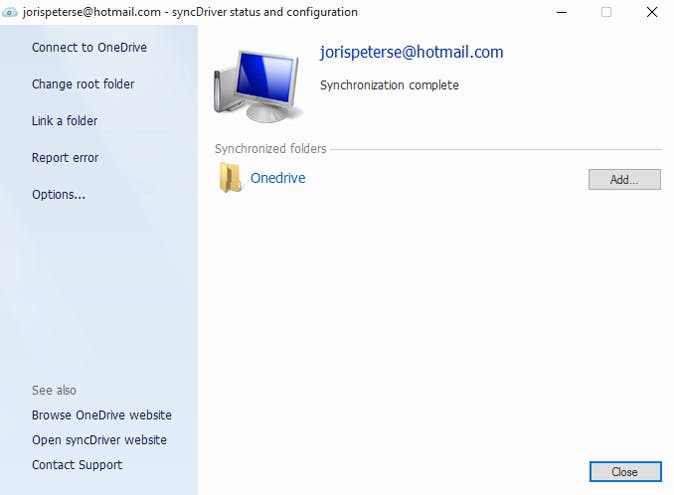674x495 pixels.
Task: Open syncDriver website link
Action: pos(99,440)
